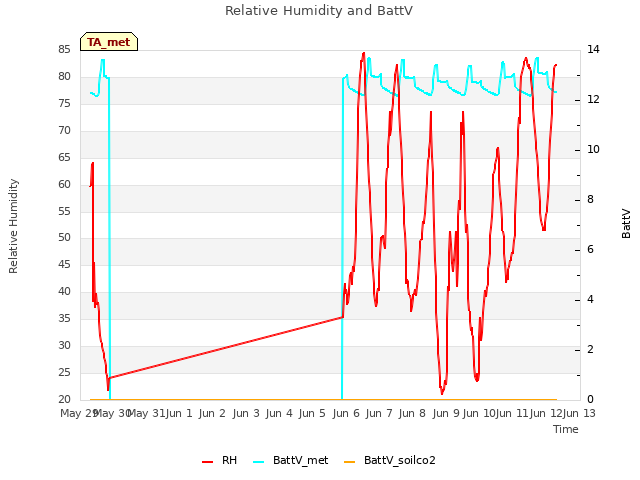
Task: Toggle the BattV_soilco2 legend entry
Action: [390, 460]
